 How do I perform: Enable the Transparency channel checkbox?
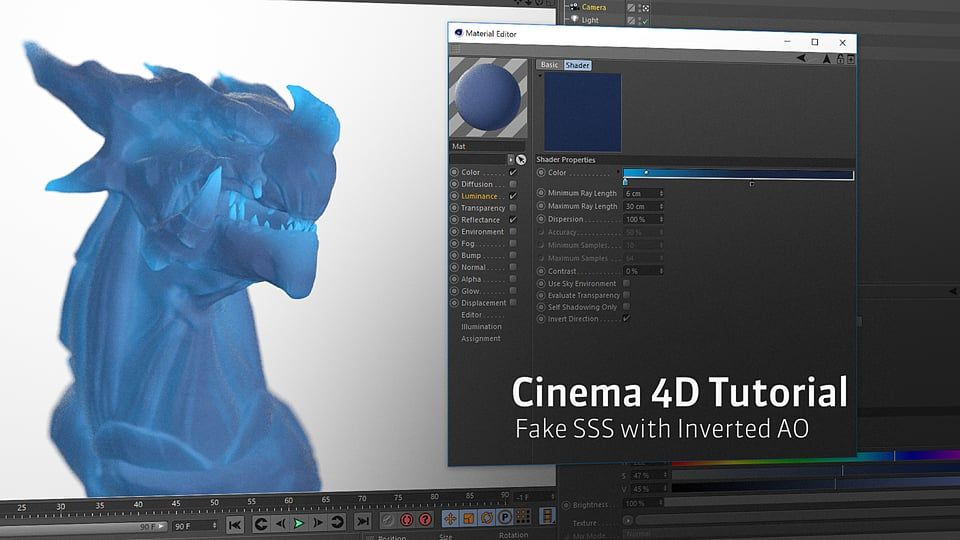tap(512, 208)
